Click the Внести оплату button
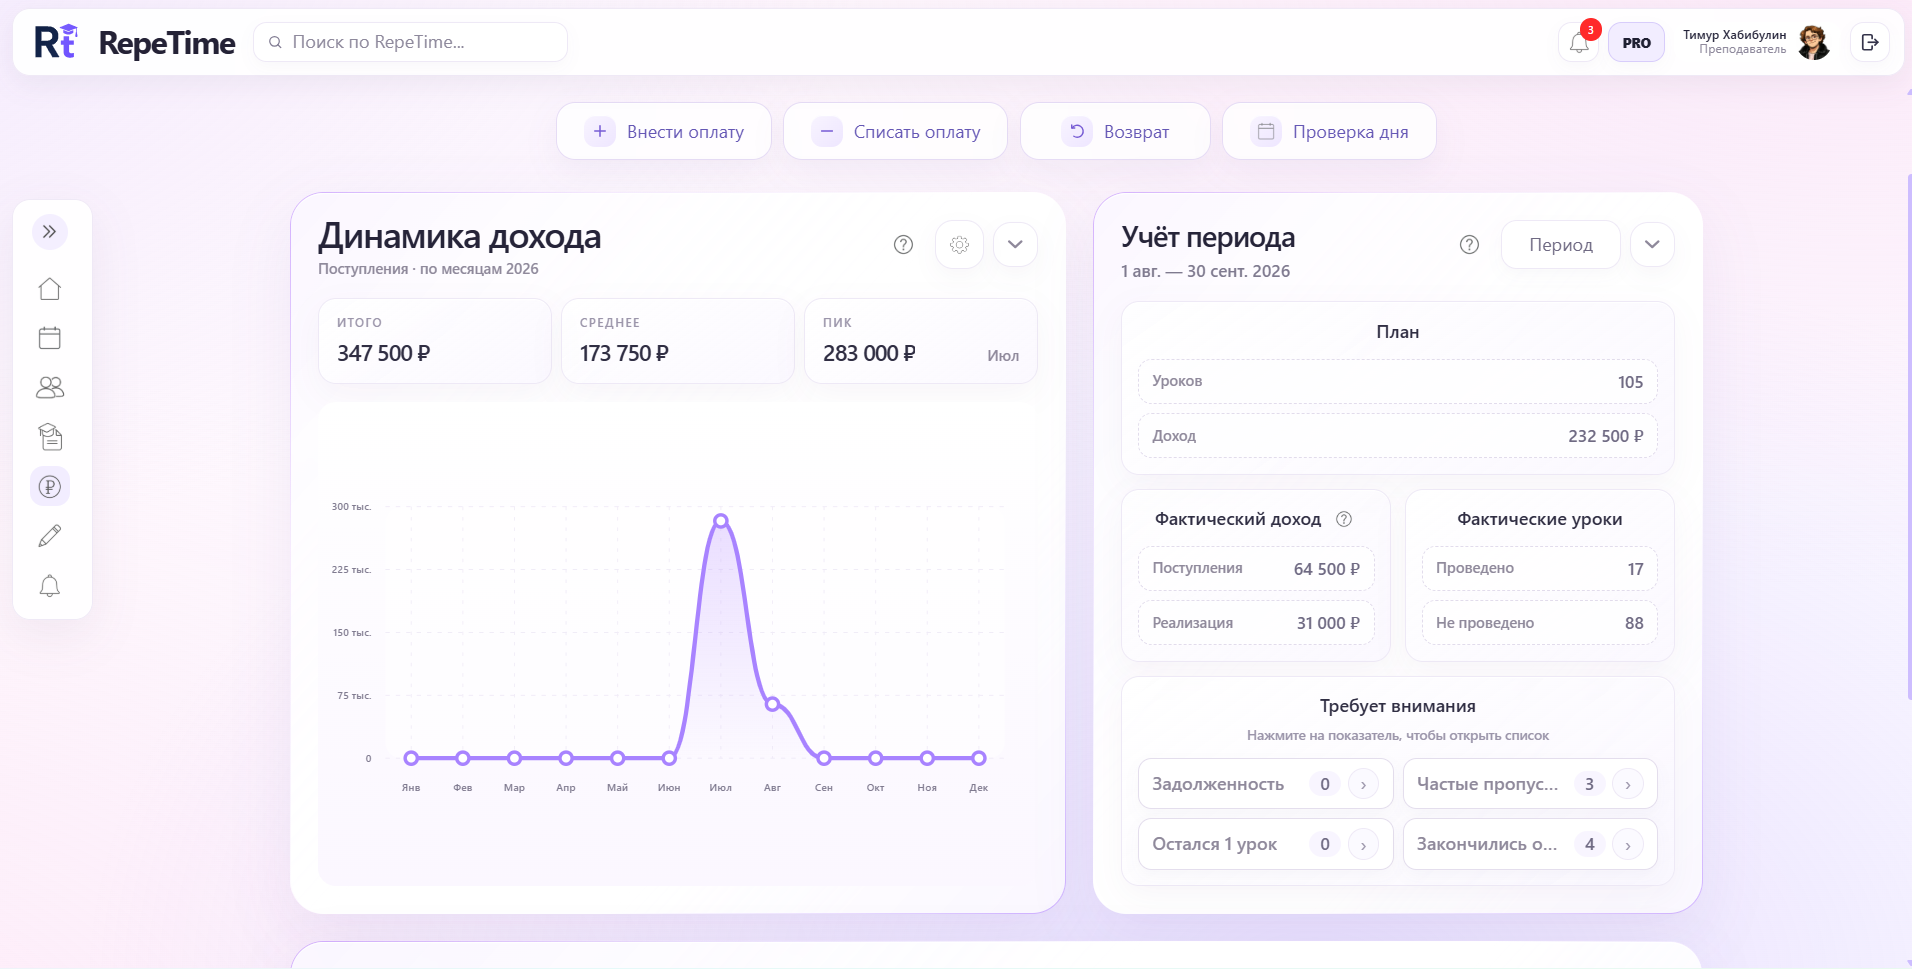 click(664, 131)
